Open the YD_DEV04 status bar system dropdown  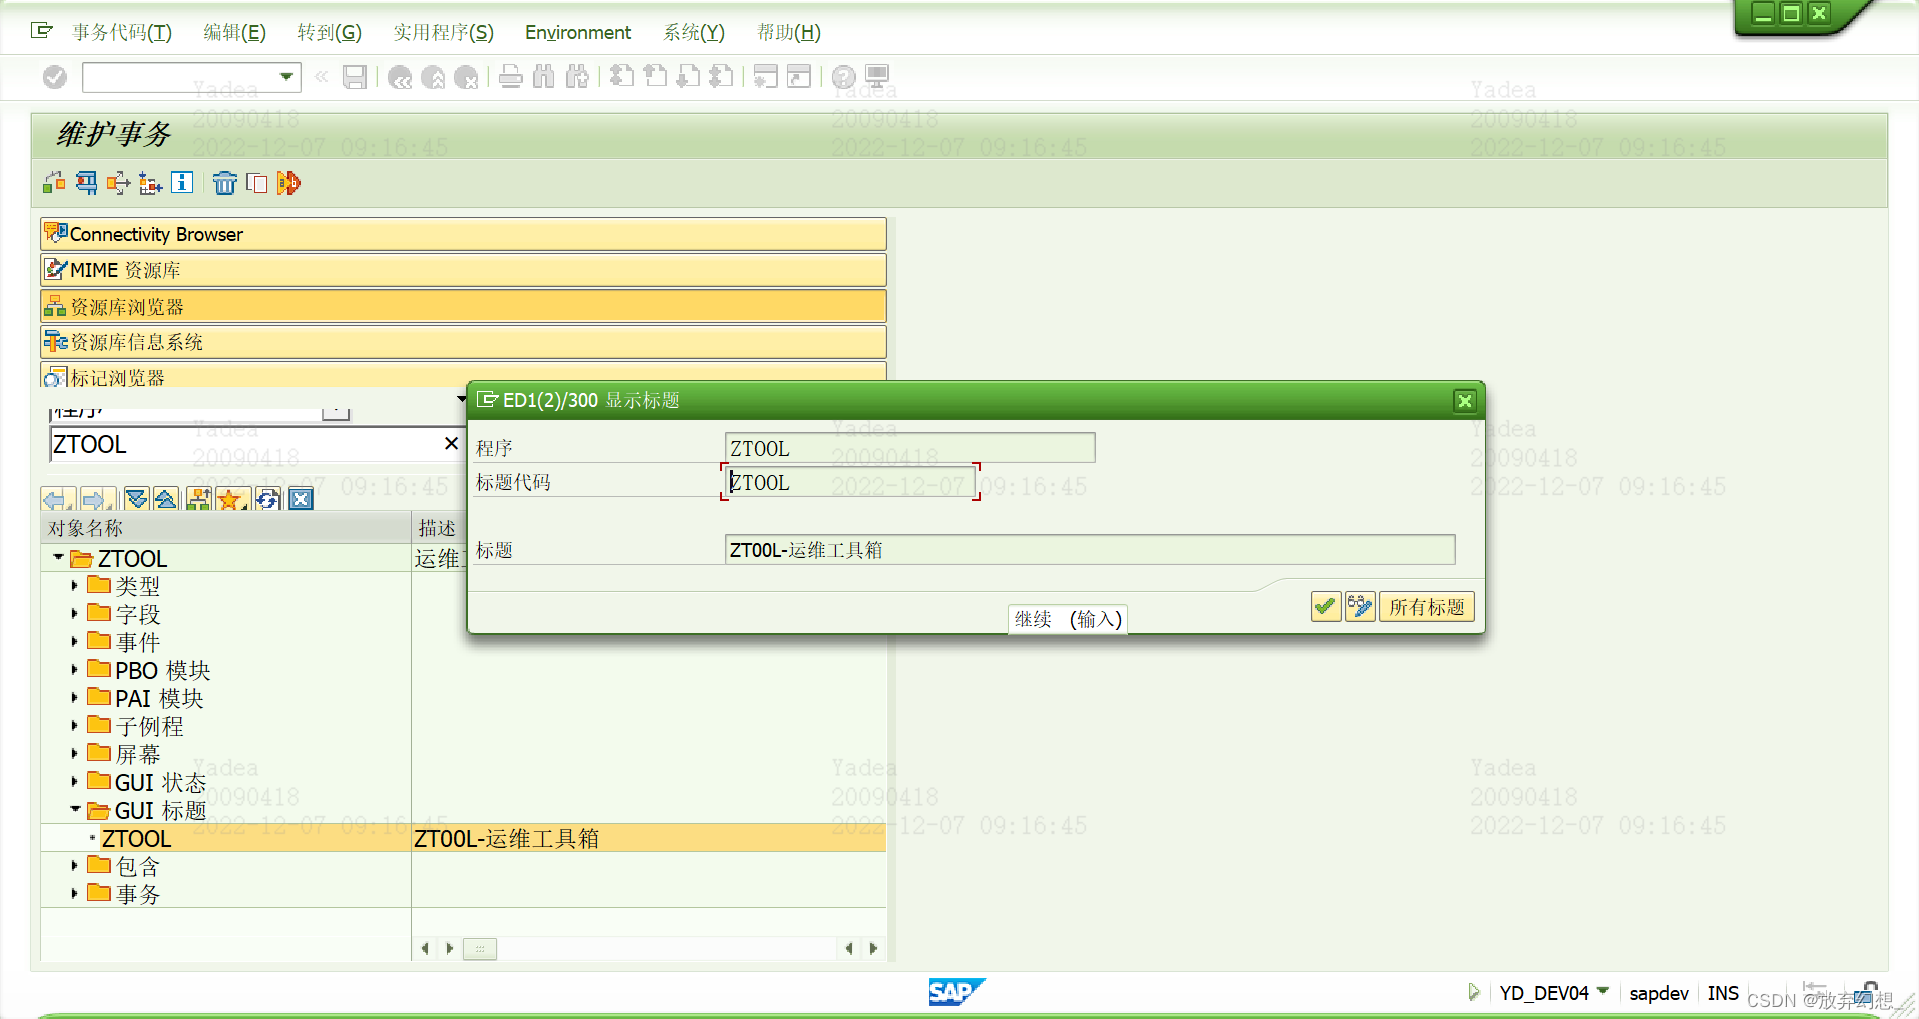pyautogui.click(x=1603, y=992)
